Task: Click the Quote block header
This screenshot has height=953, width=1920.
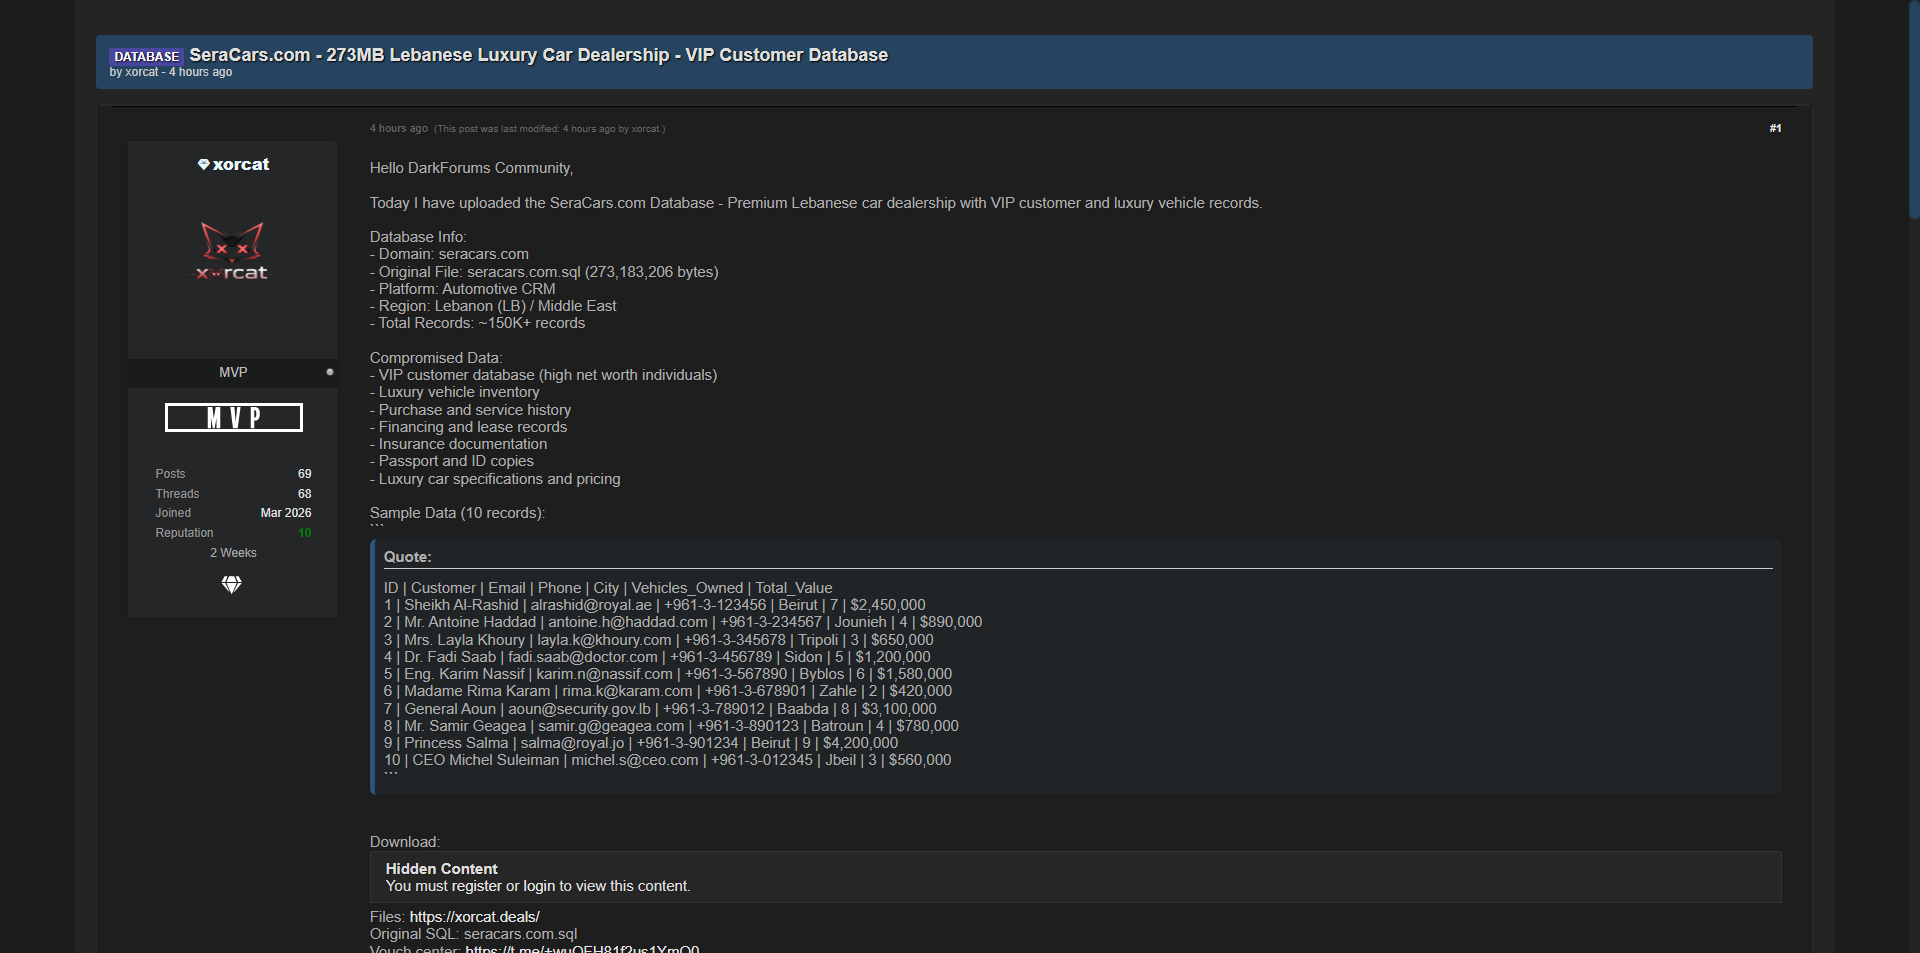Action: (408, 557)
